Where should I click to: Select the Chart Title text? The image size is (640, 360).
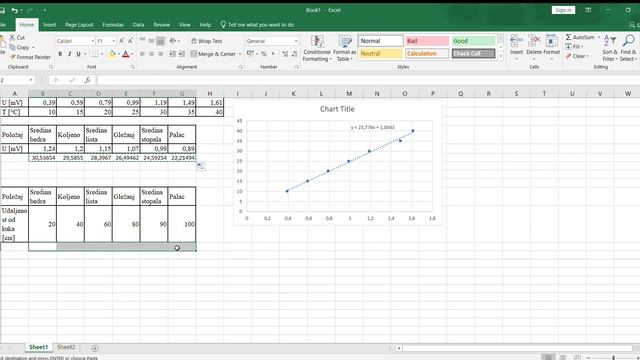click(x=337, y=109)
